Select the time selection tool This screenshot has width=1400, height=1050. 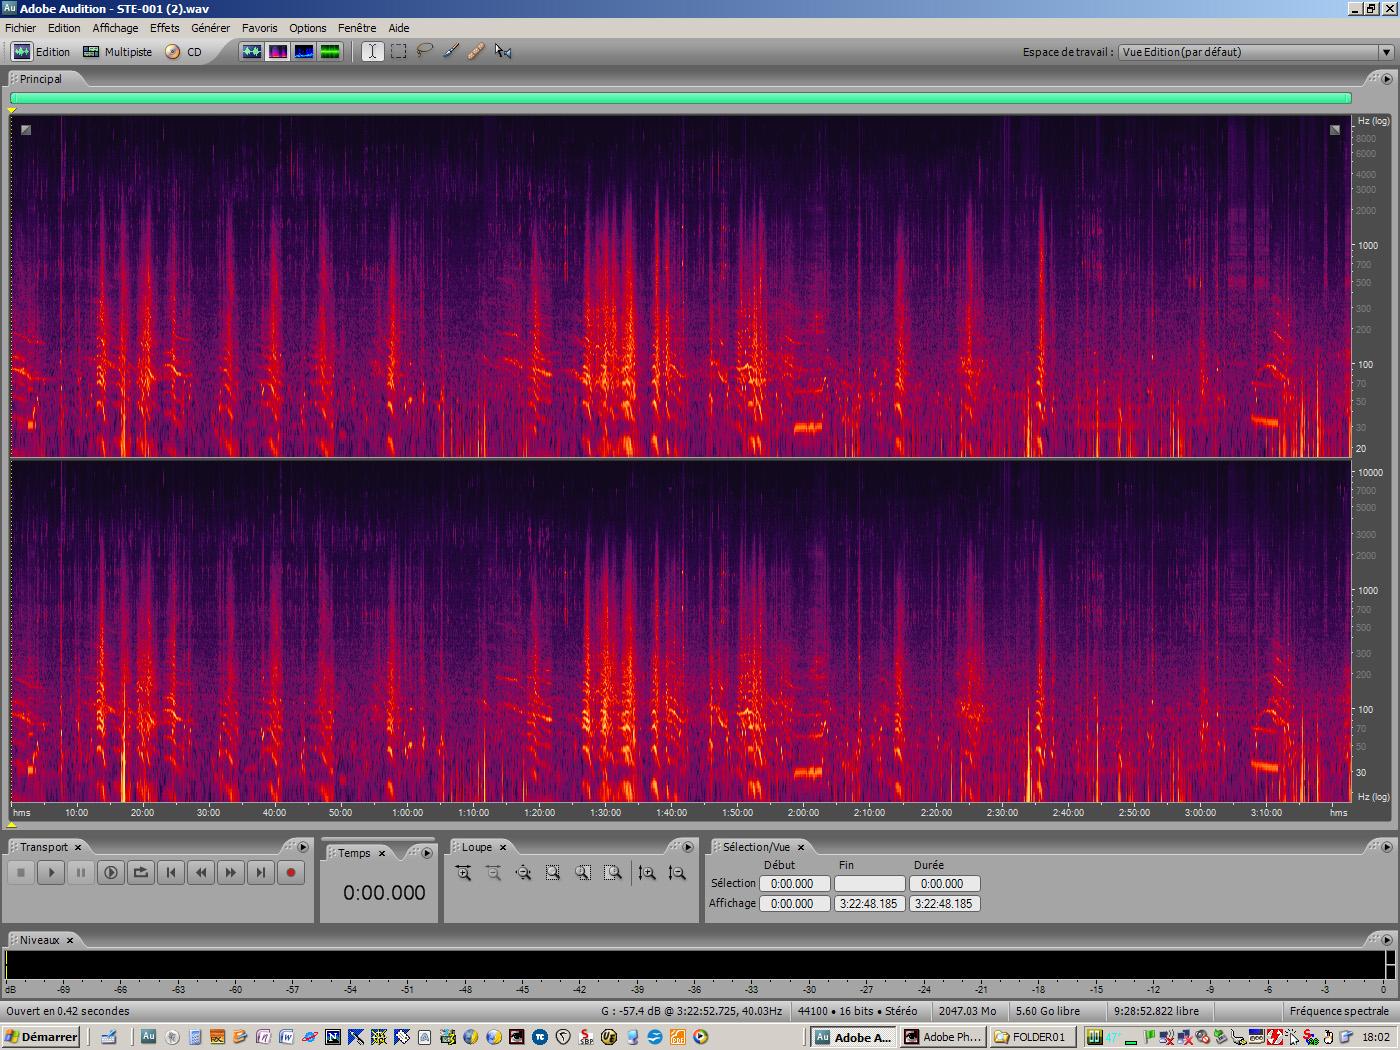click(371, 51)
